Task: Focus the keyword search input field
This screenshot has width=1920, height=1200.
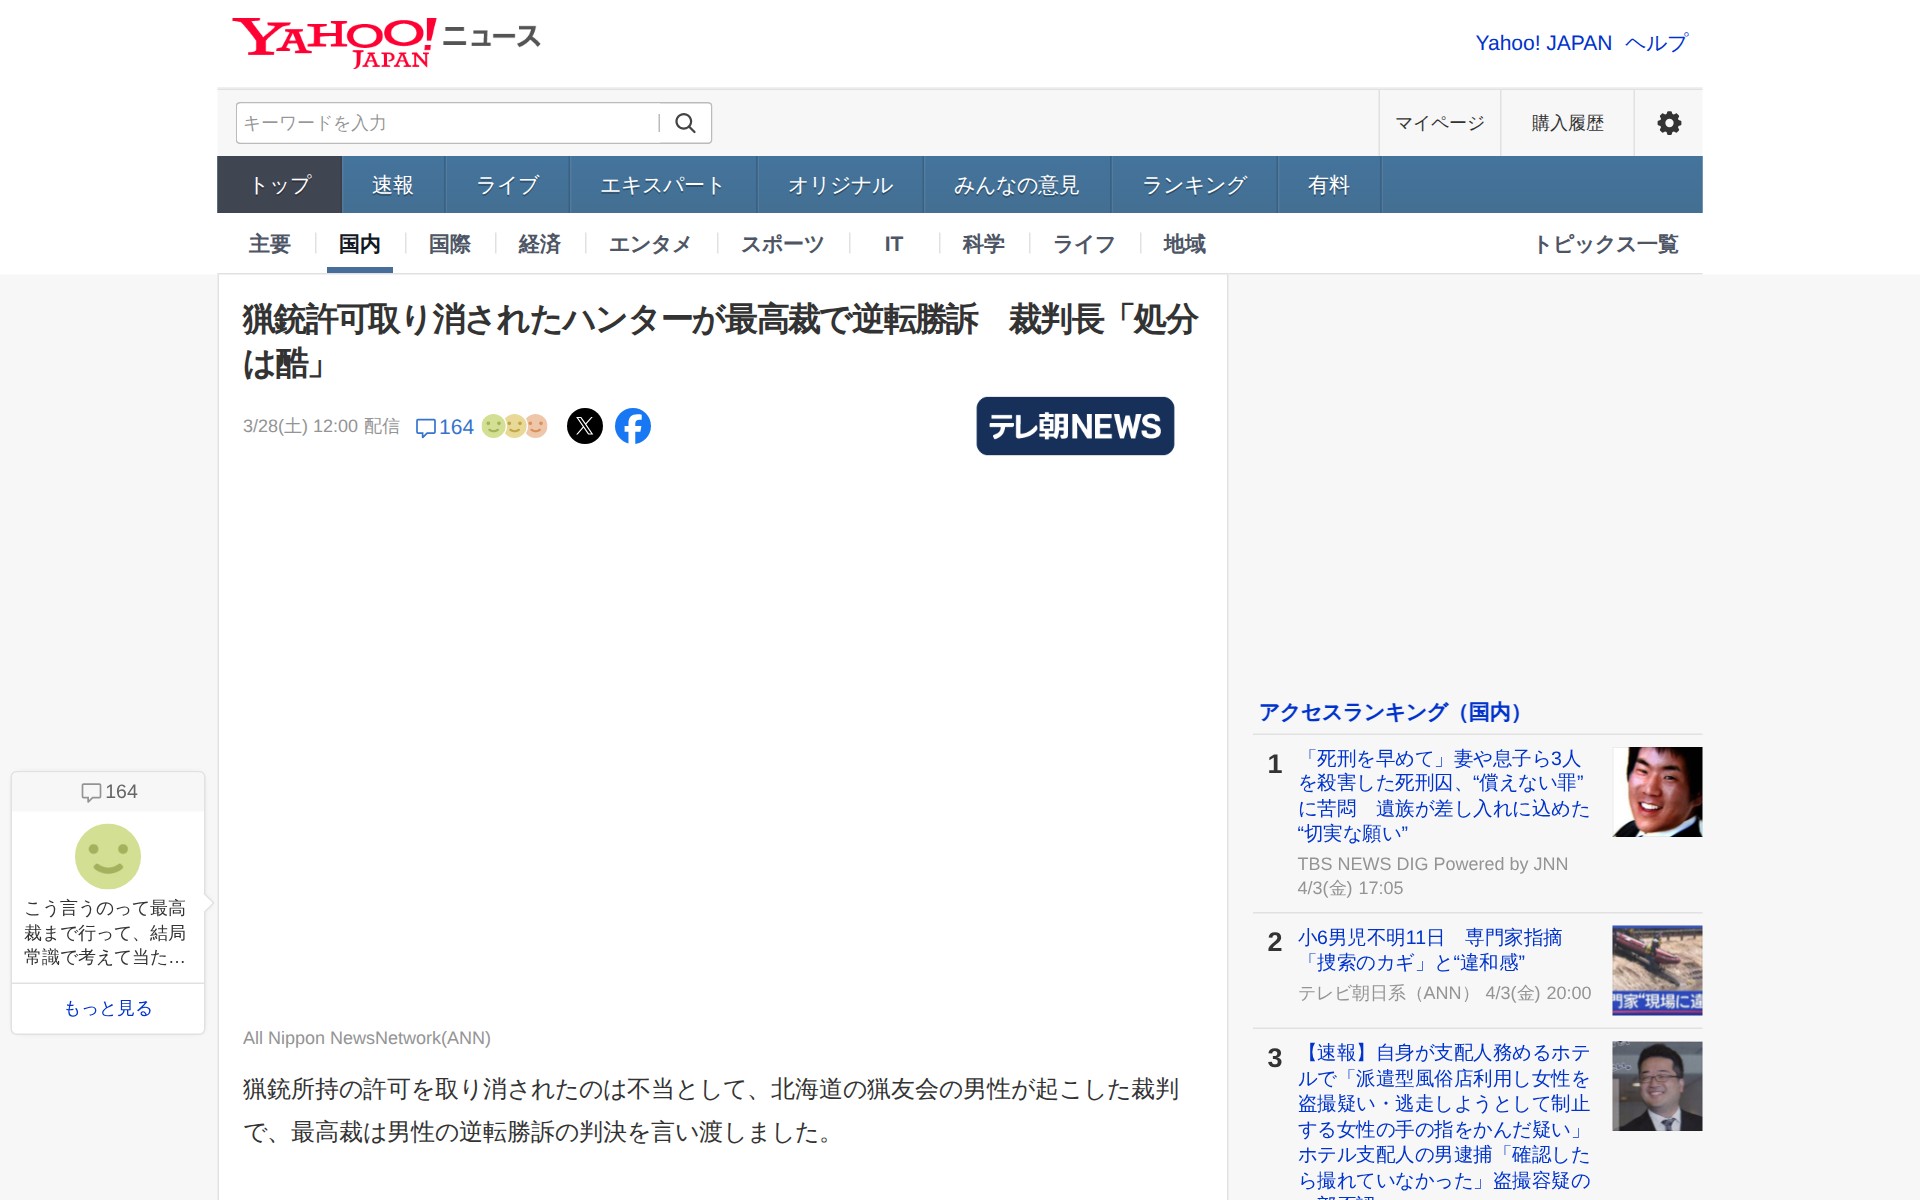Action: pyautogui.click(x=447, y=123)
